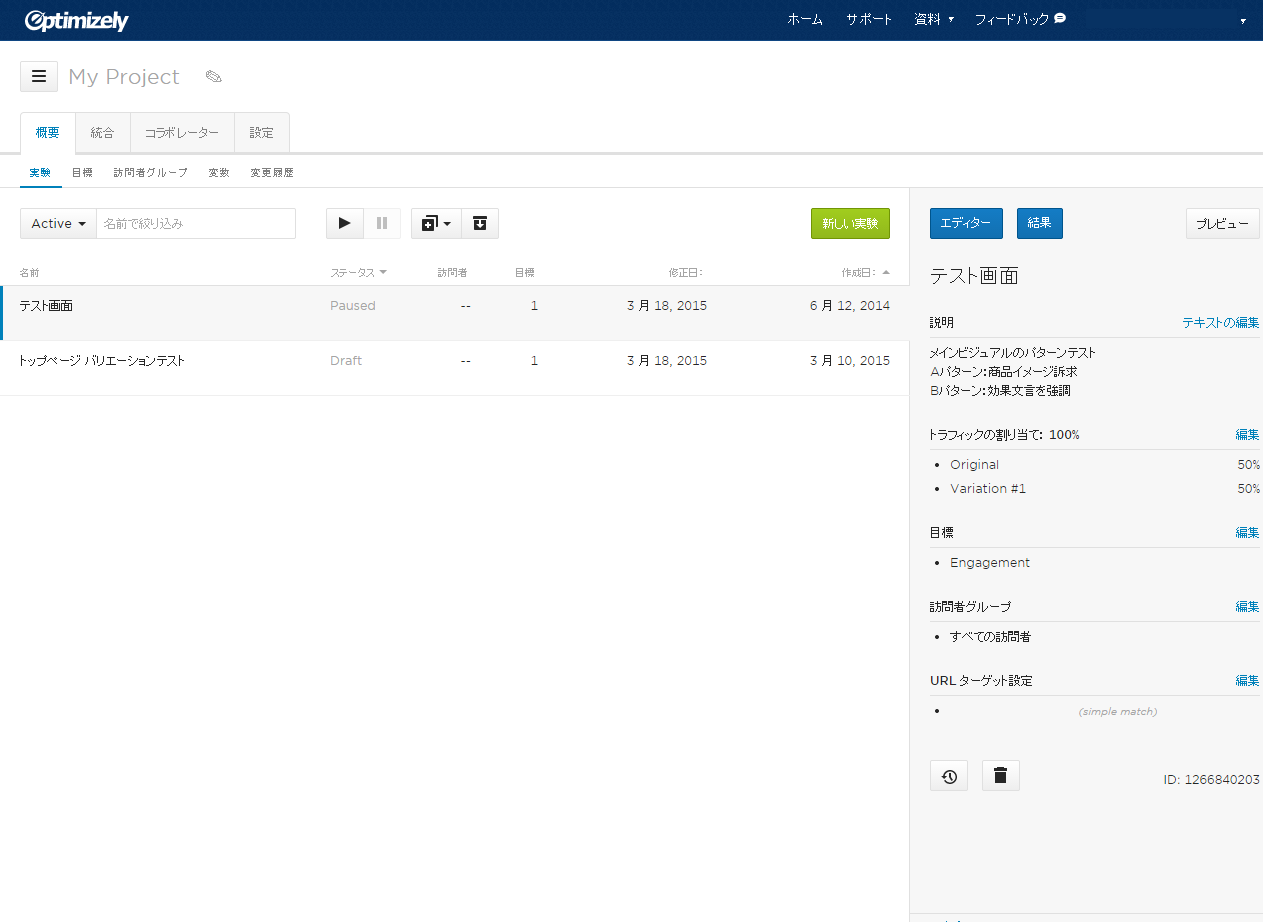Click the pencil icon beside My Project
This screenshot has width=1263, height=922.
tap(213, 77)
